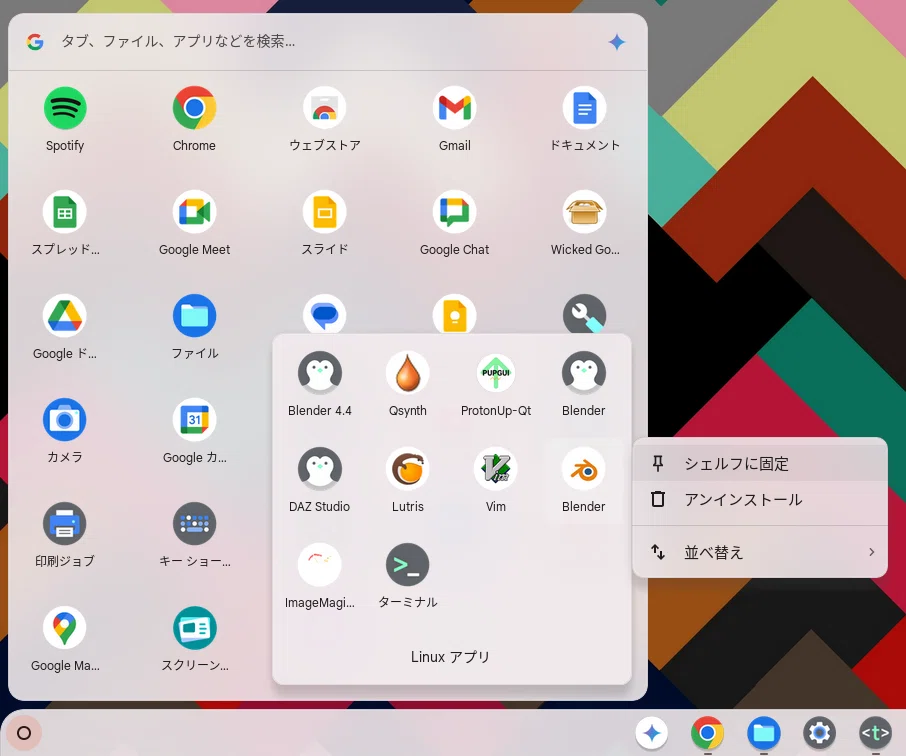Screen dimensions: 906x756
Task: Open the Wicked Go... app
Action: [584, 212]
